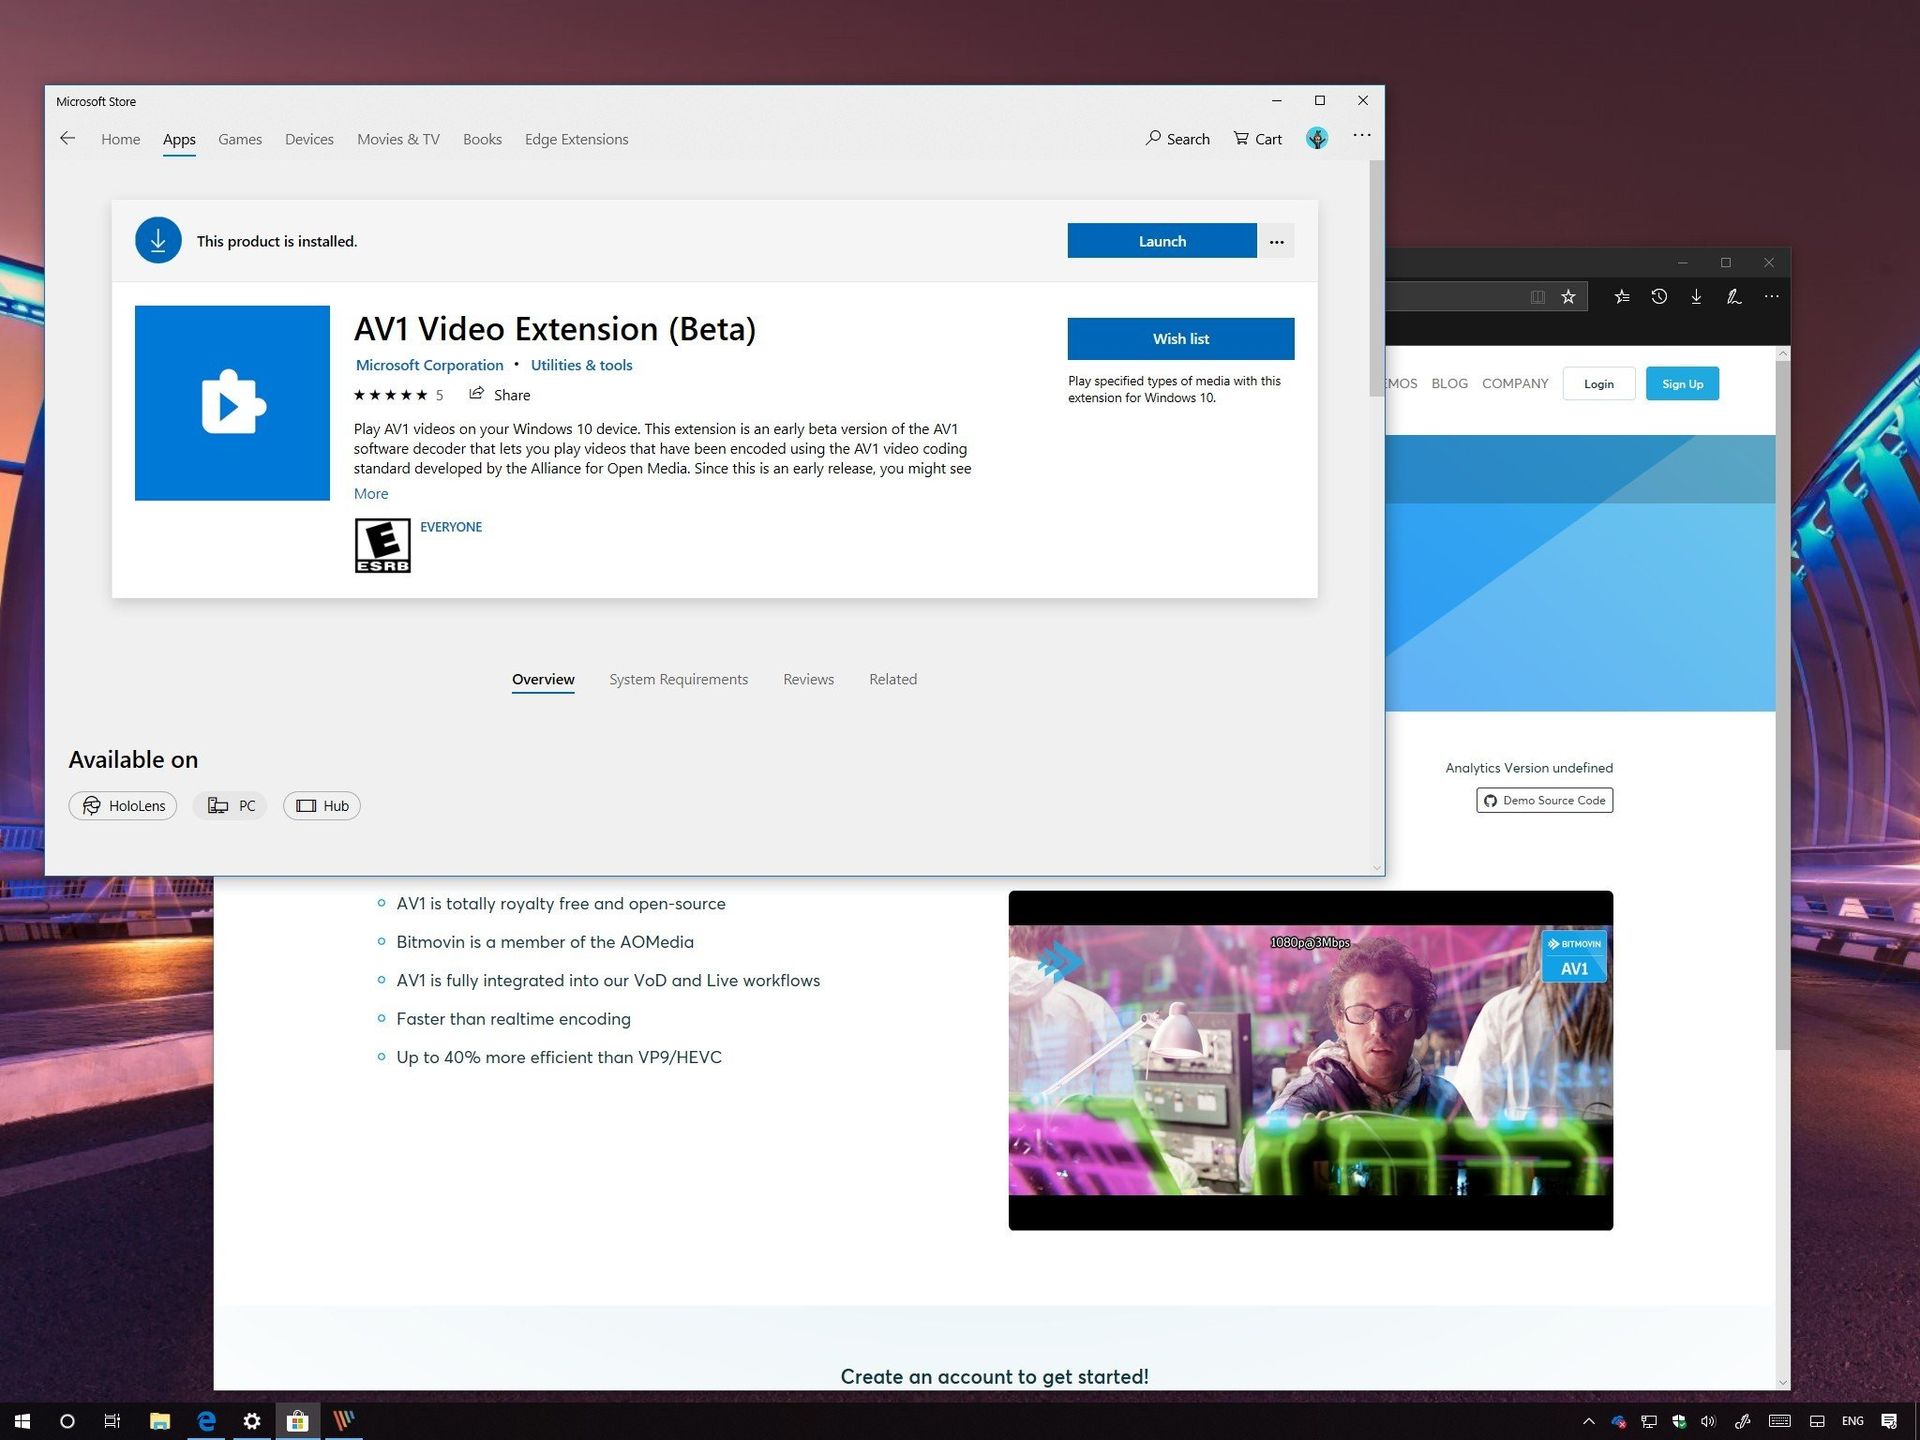Select the Hub availability filter
Viewport: 1920px width, 1440px height.
(321, 805)
